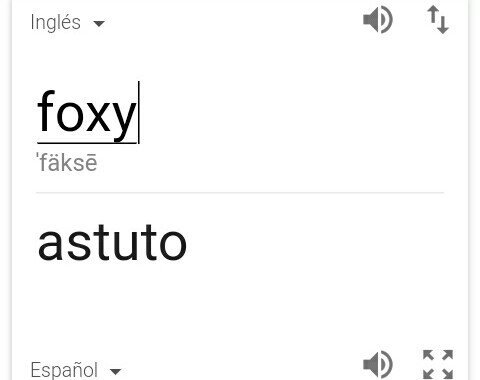Image resolution: width=480 pixels, height=380 pixels.
Task: Place cursor at end of foxy
Action: pos(138,113)
